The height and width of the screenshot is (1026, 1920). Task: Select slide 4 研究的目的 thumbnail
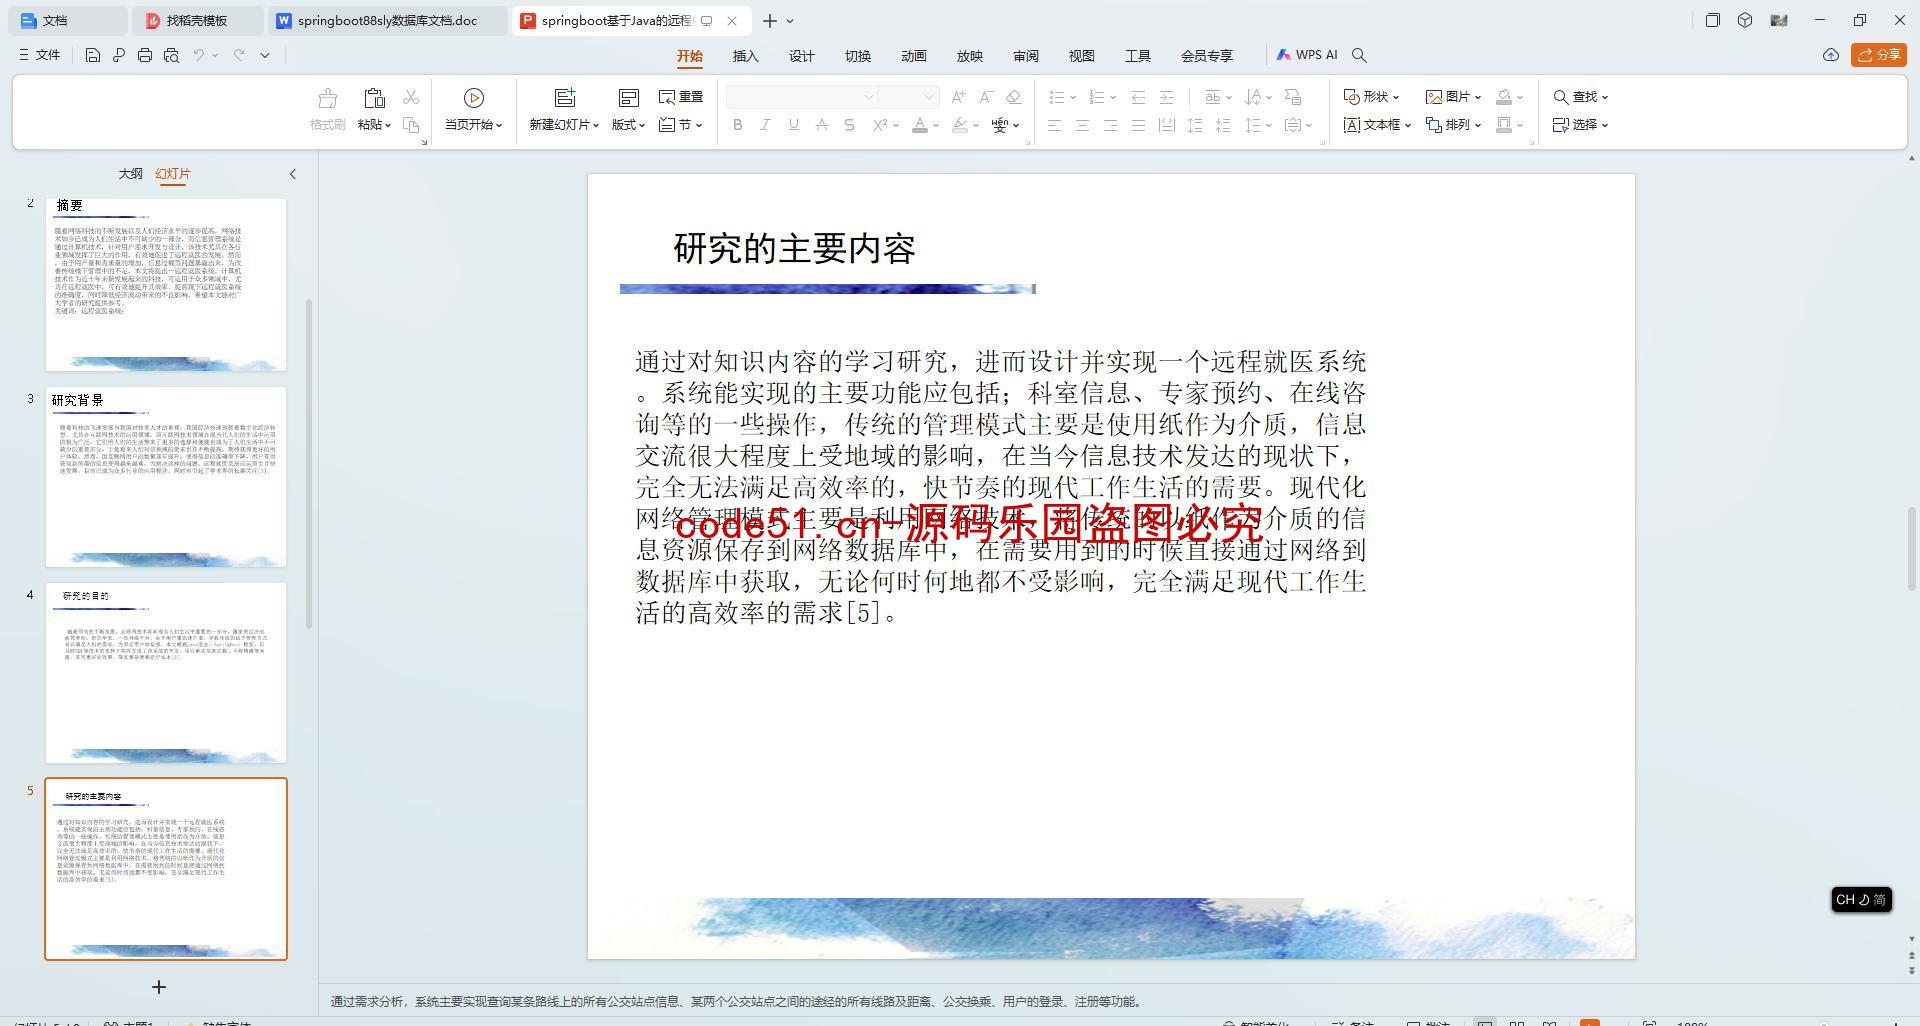(x=166, y=673)
